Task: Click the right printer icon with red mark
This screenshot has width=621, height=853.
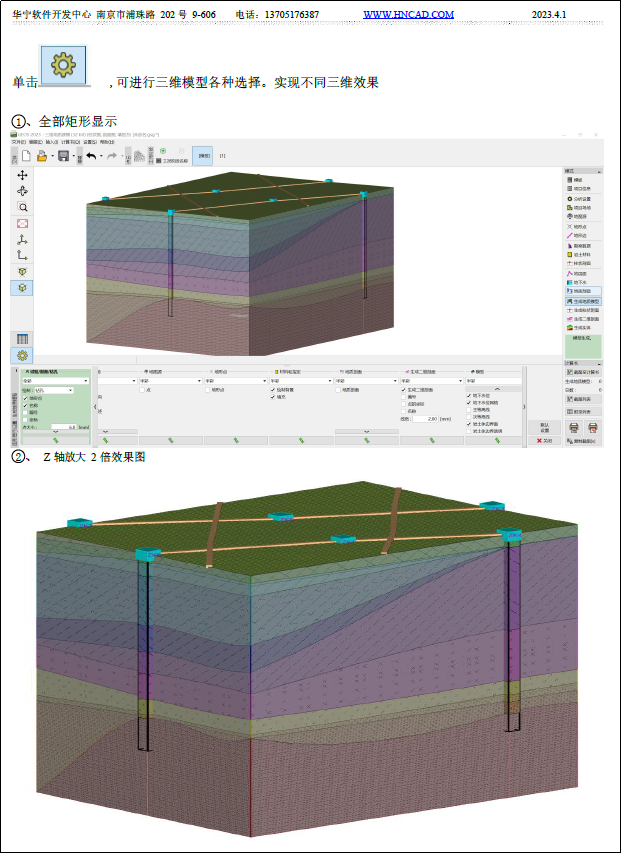Action: tap(593, 428)
